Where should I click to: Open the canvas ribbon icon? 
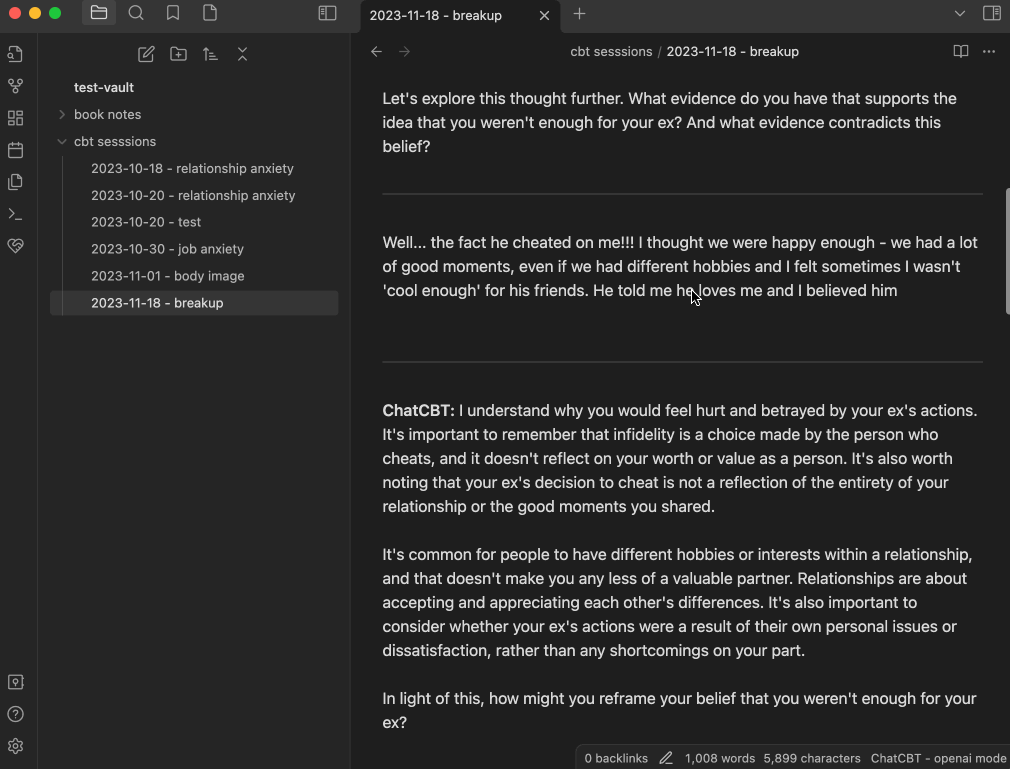click(x=15, y=118)
